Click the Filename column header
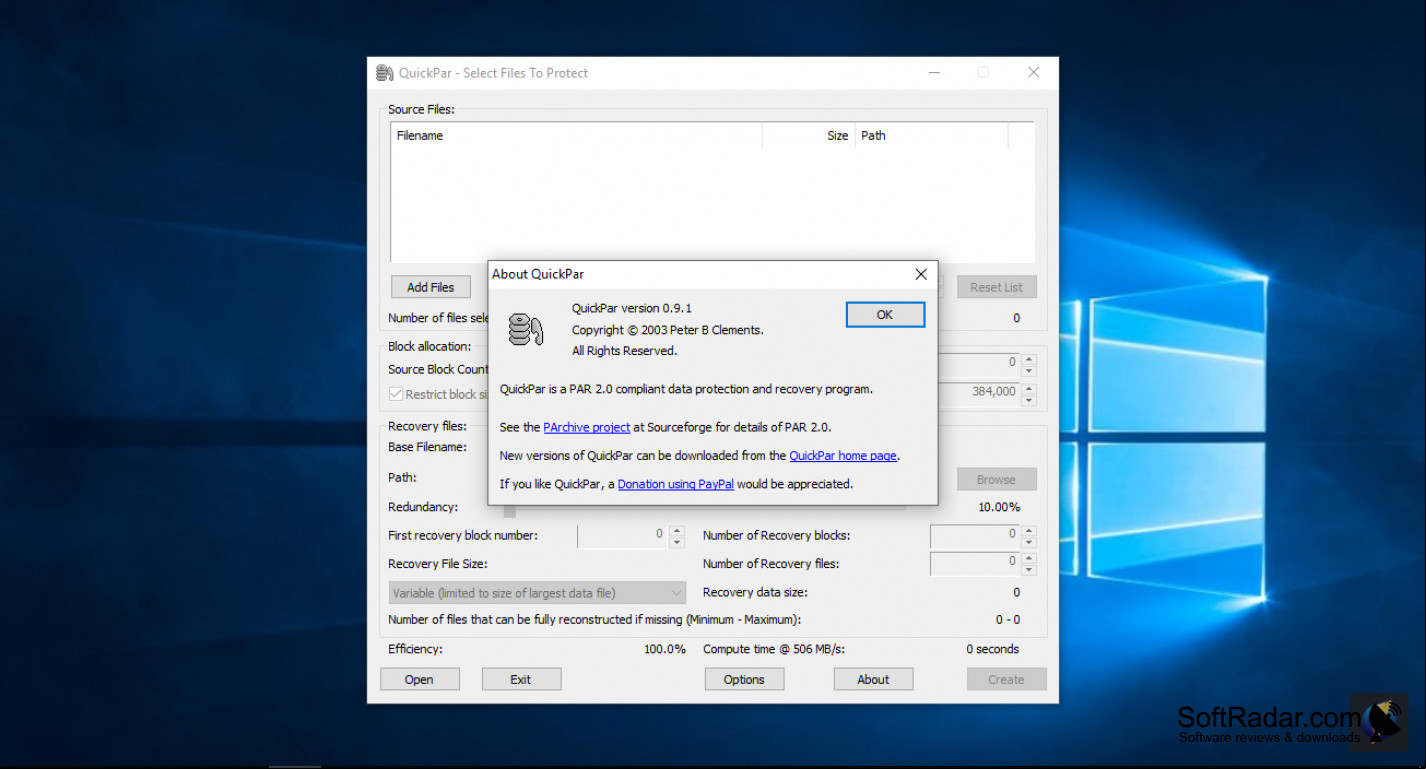This screenshot has height=769, width=1426. click(x=576, y=136)
